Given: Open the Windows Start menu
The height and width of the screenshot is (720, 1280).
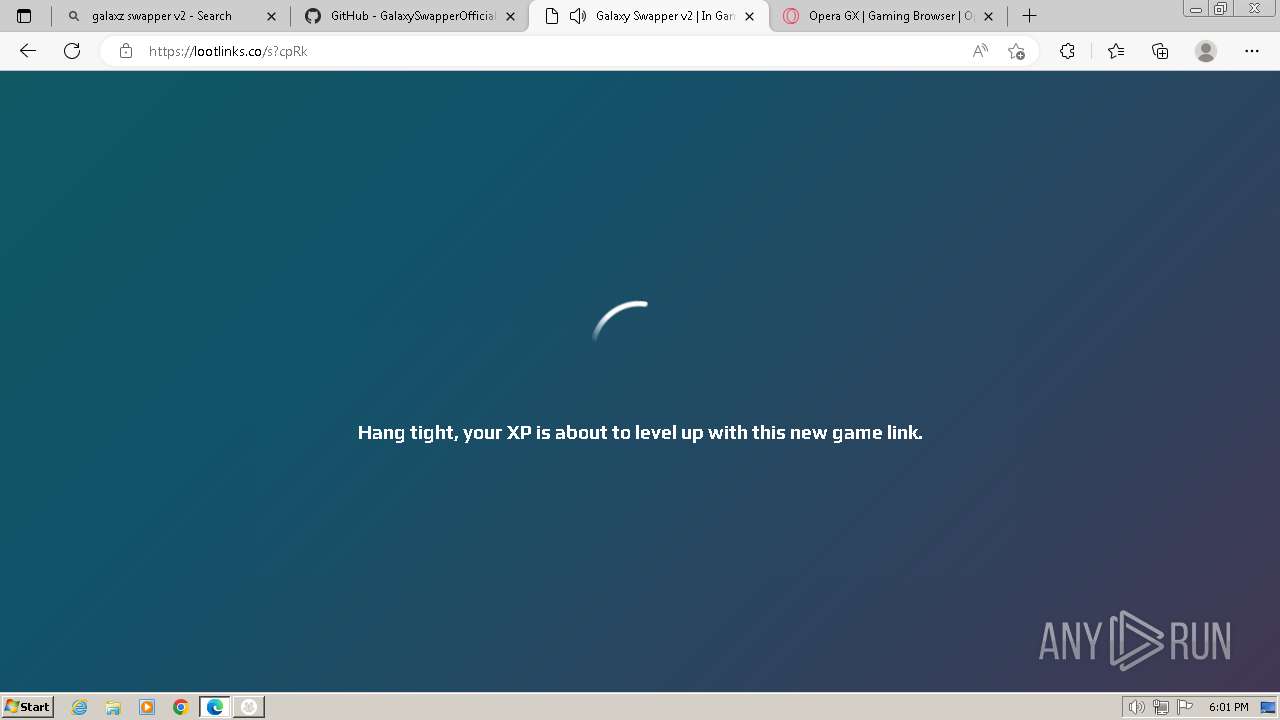Looking at the screenshot, I should pos(28,707).
